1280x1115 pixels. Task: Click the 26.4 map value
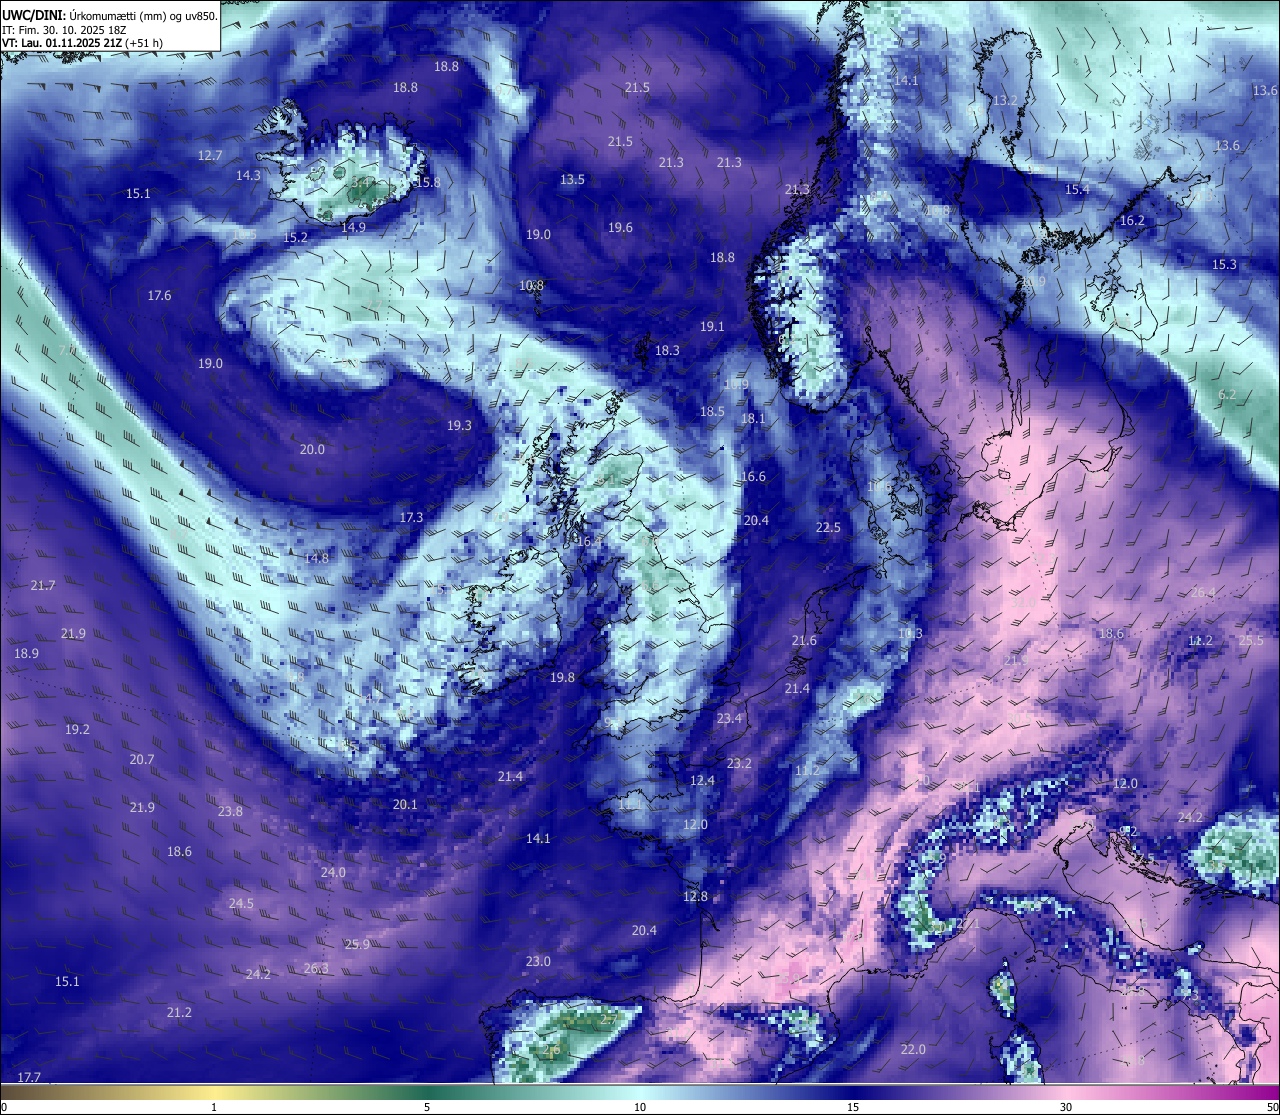[1203, 592]
